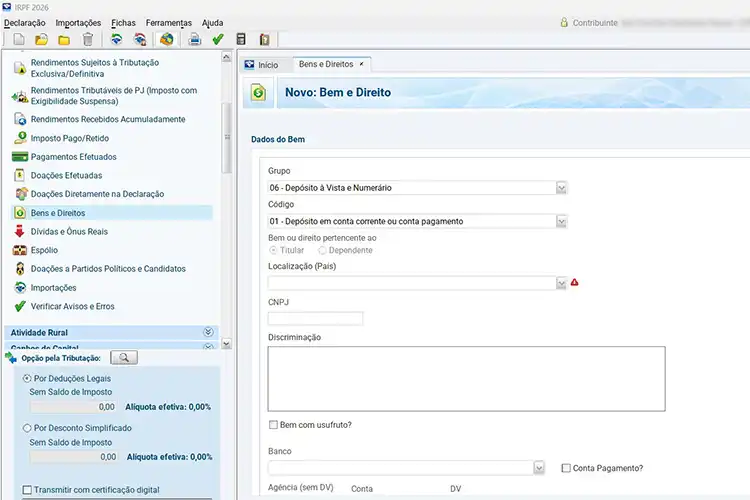Click inside the Discriminação text area
The width and height of the screenshot is (750, 500).
(466, 378)
